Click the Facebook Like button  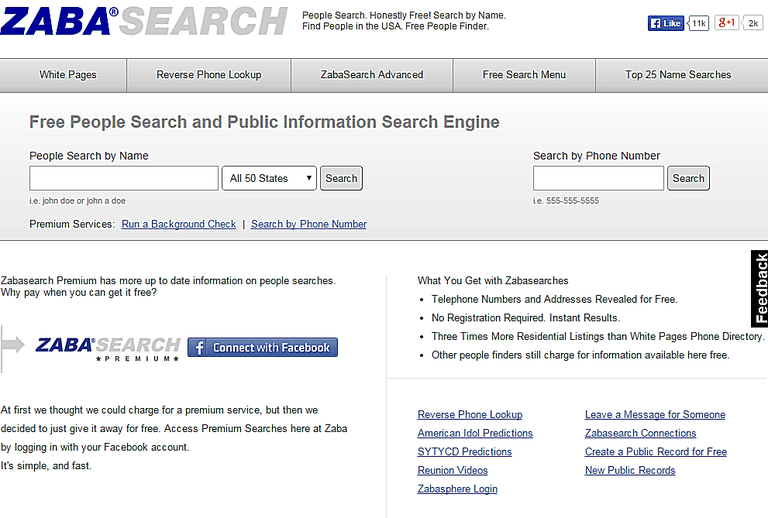[666, 23]
